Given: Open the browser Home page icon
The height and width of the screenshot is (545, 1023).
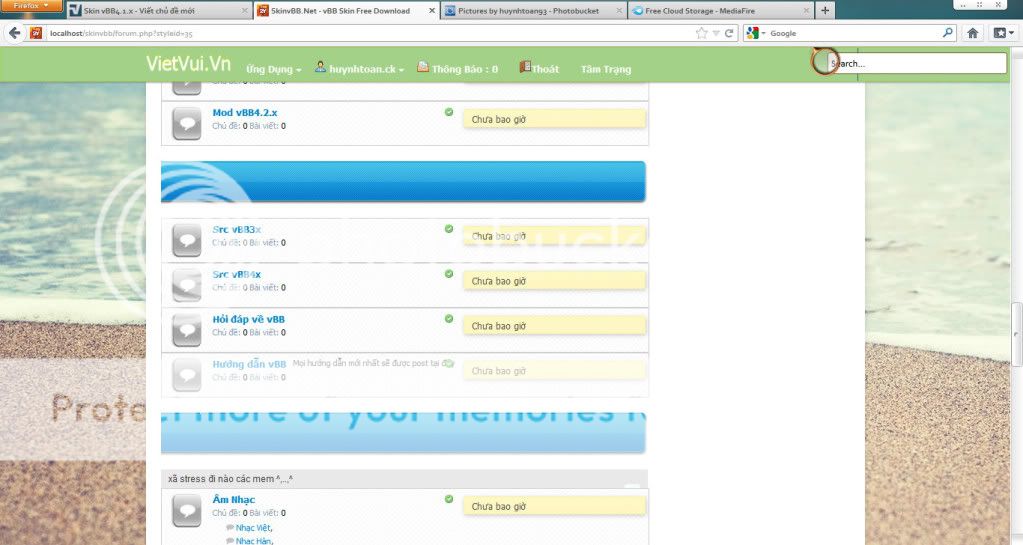Looking at the screenshot, I should pos(973,33).
